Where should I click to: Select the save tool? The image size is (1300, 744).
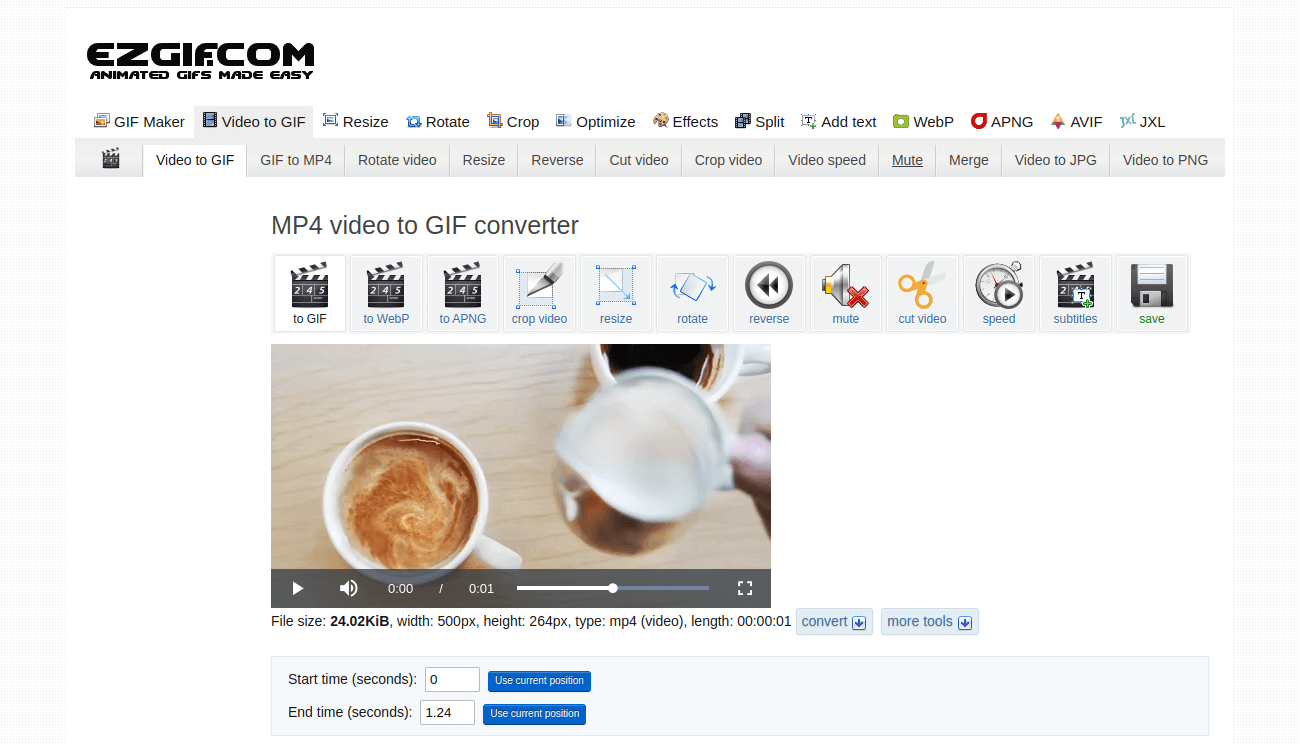pos(1151,293)
